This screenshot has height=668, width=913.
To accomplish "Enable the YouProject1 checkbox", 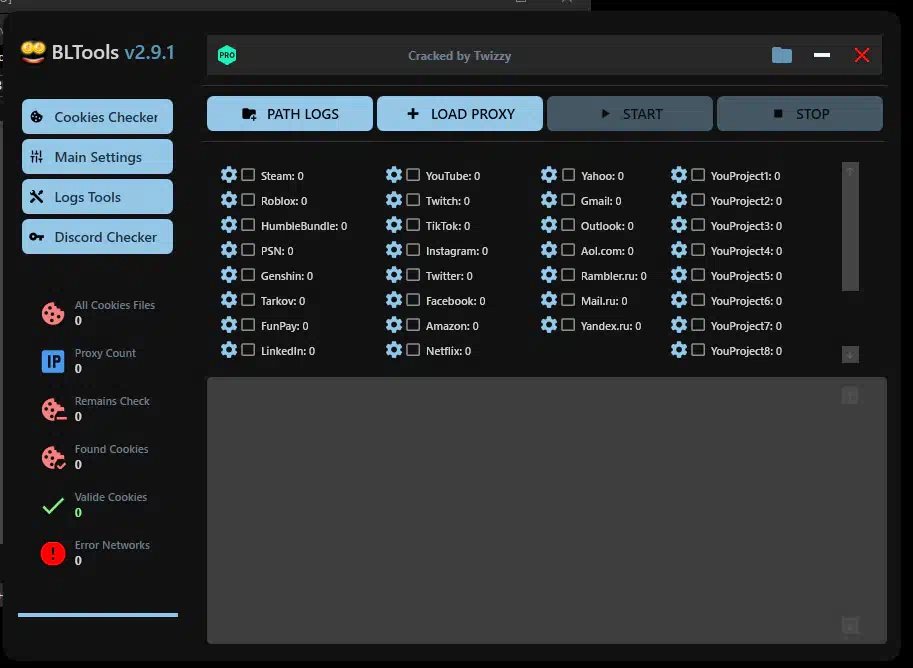I will (x=698, y=174).
